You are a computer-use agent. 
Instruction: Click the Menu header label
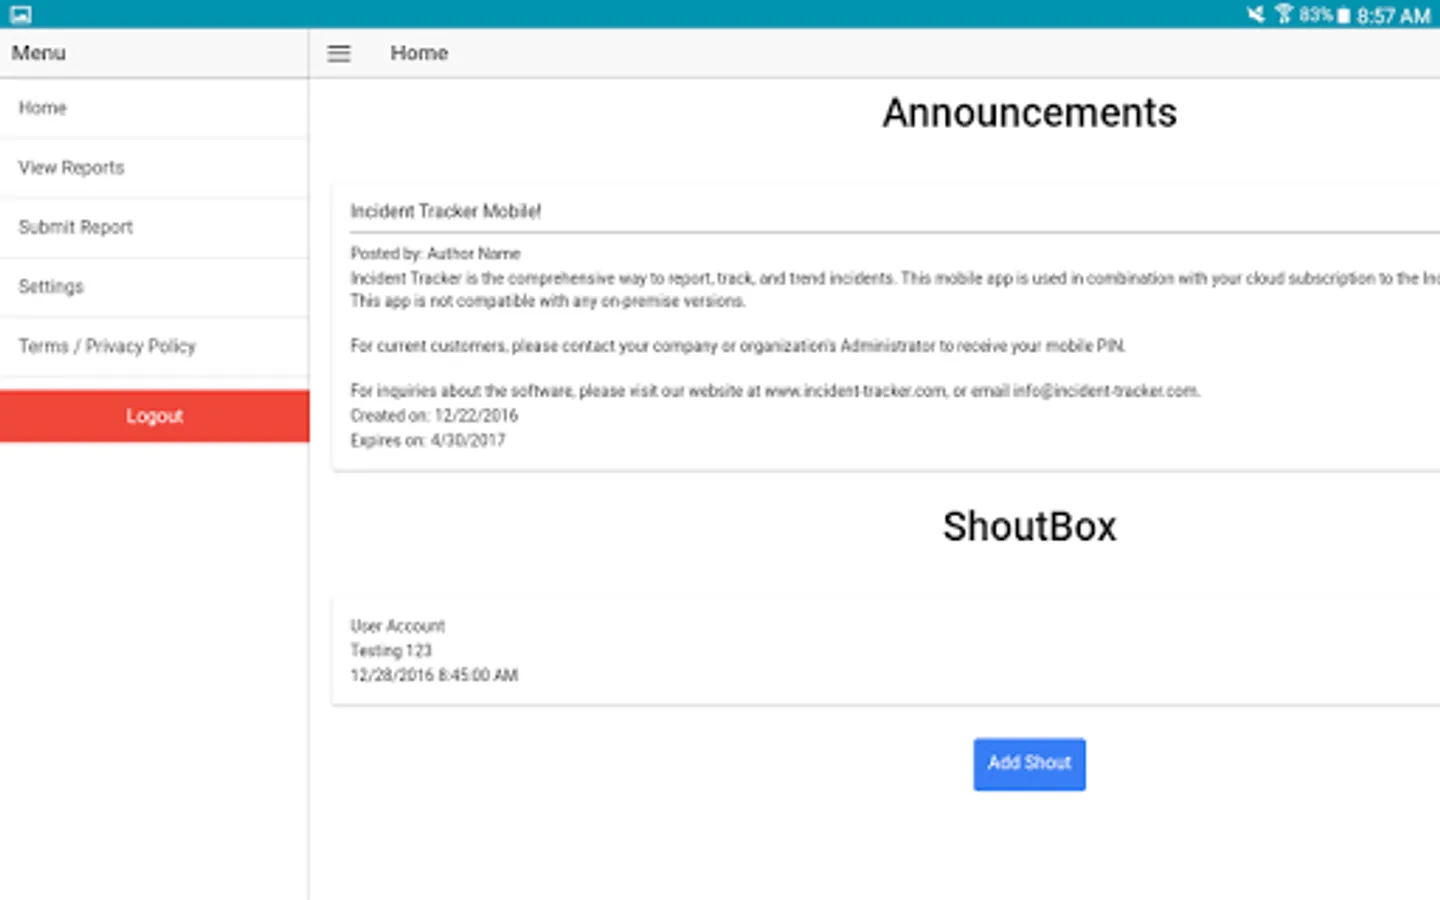(39, 53)
